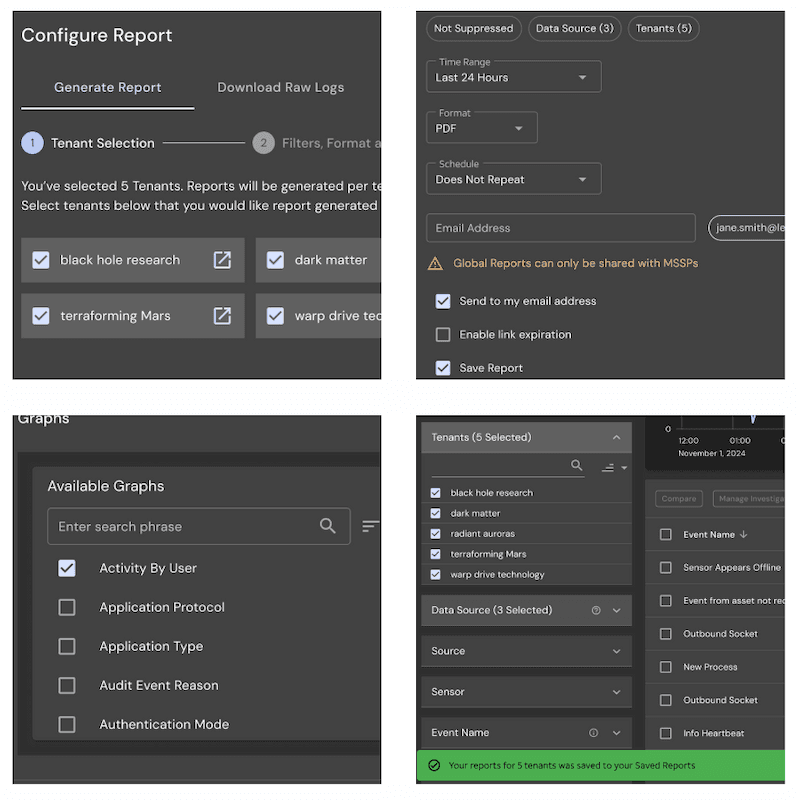This screenshot has width=800, height=800.
Task: Click search icon in Tenants filter panel
Action: click(577, 465)
